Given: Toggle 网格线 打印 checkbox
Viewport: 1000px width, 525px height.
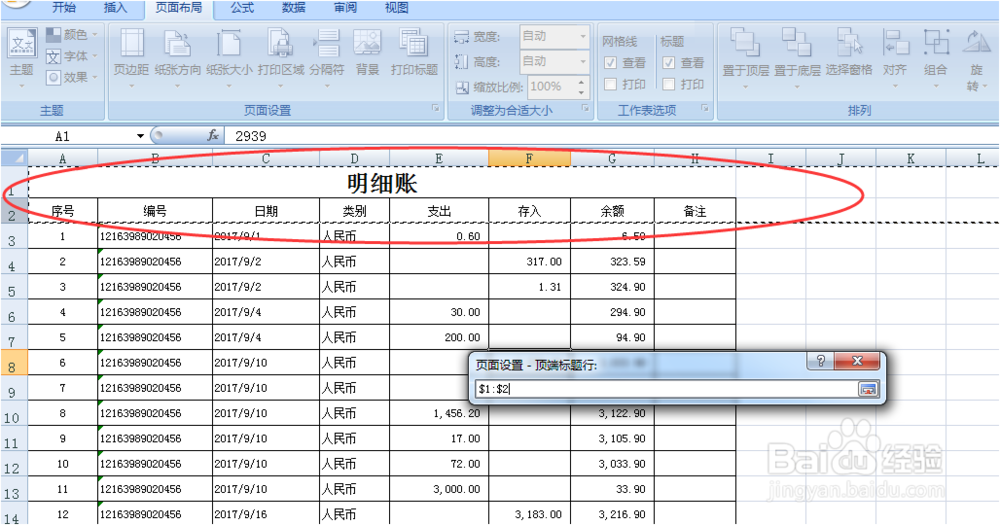Looking at the screenshot, I should point(610,84).
